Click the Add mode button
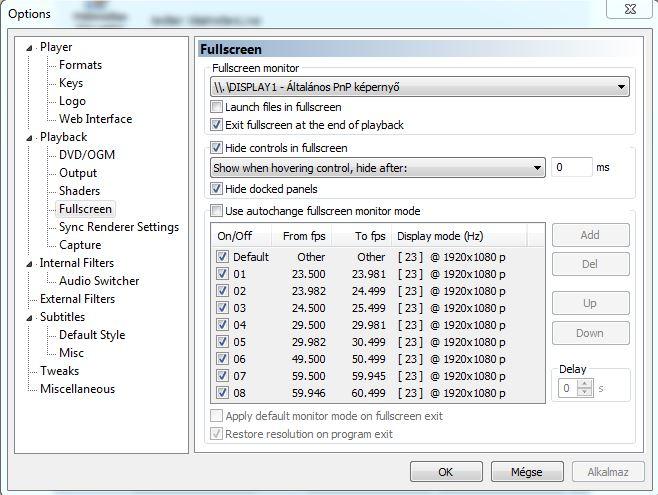This screenshot has height=495, width=658. point(590,235)
